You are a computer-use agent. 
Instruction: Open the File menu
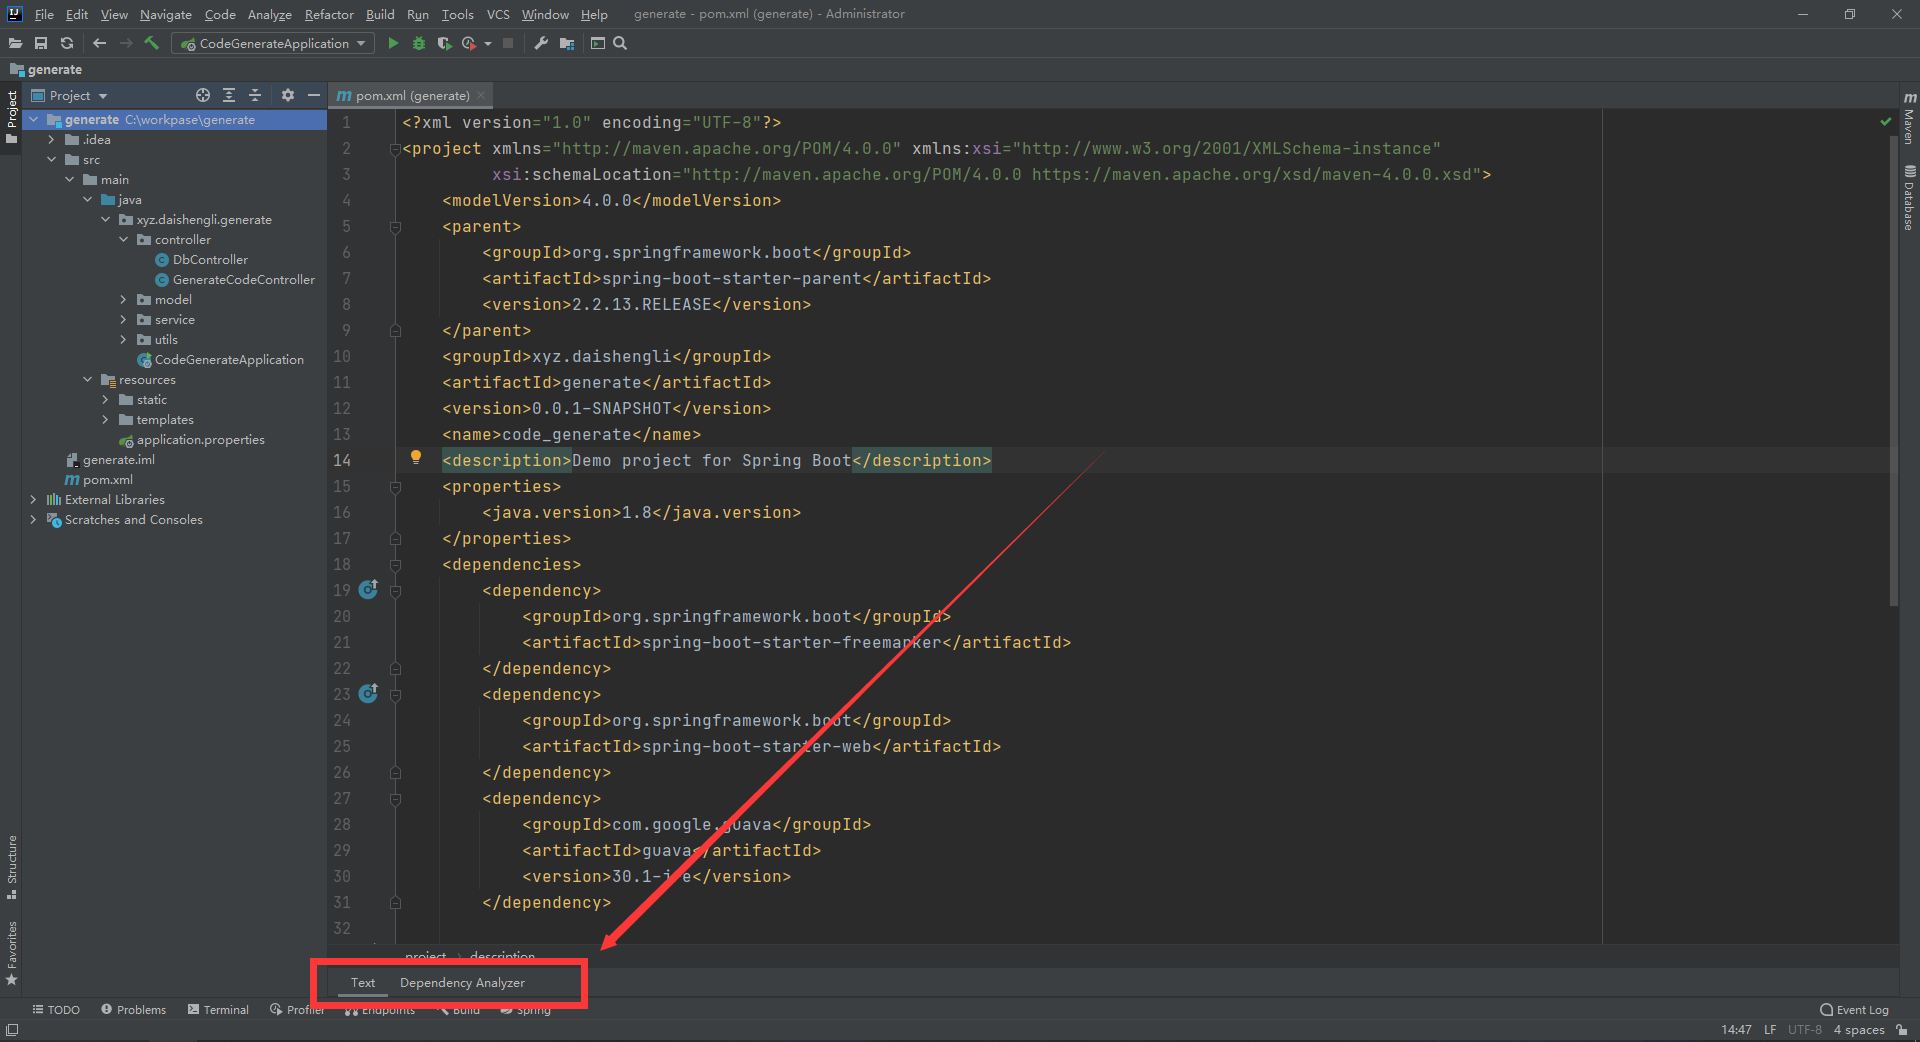pos(44,14)
